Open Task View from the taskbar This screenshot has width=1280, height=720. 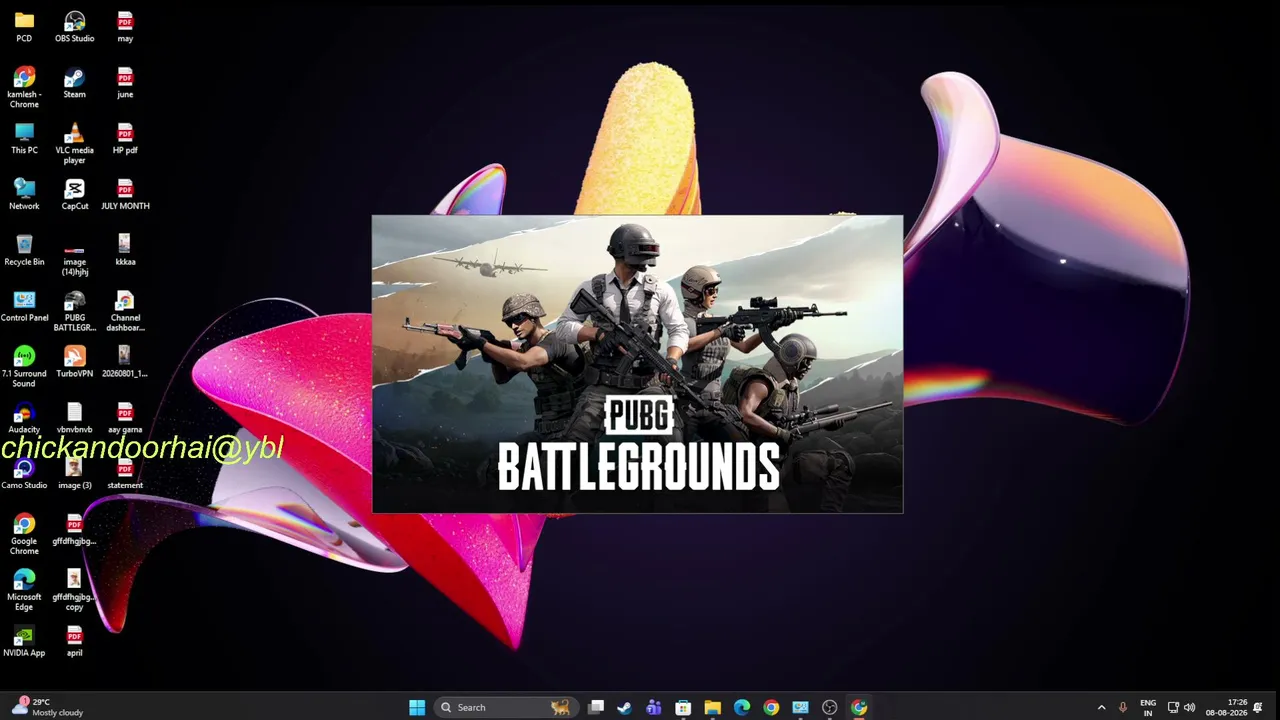click(x=596, y=708)
